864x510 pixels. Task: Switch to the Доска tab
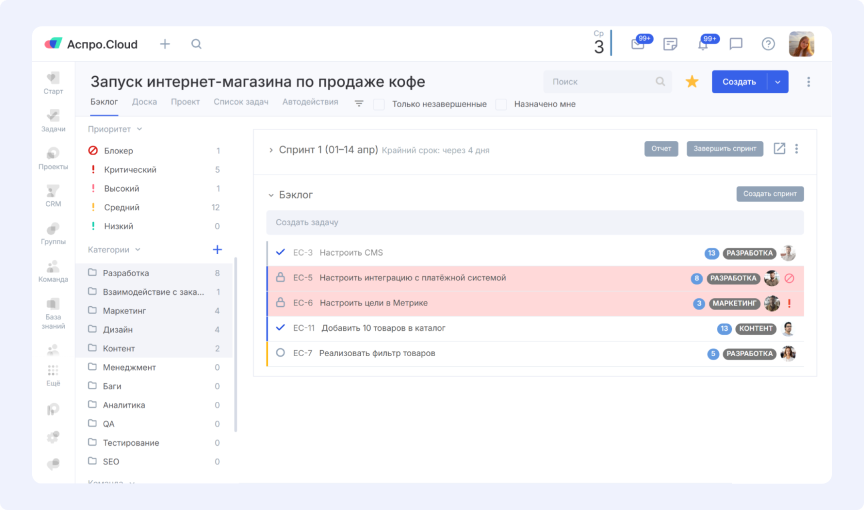click(144, 102)
